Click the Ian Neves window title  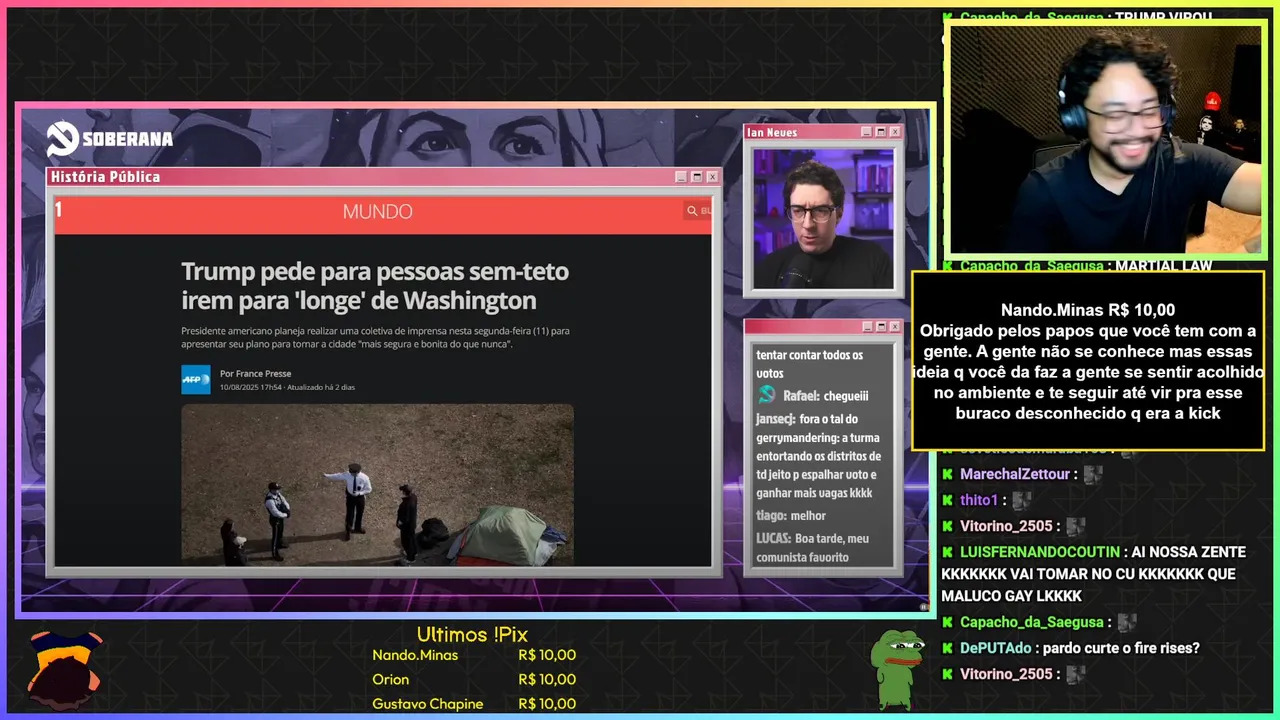[x=772, y=132]
